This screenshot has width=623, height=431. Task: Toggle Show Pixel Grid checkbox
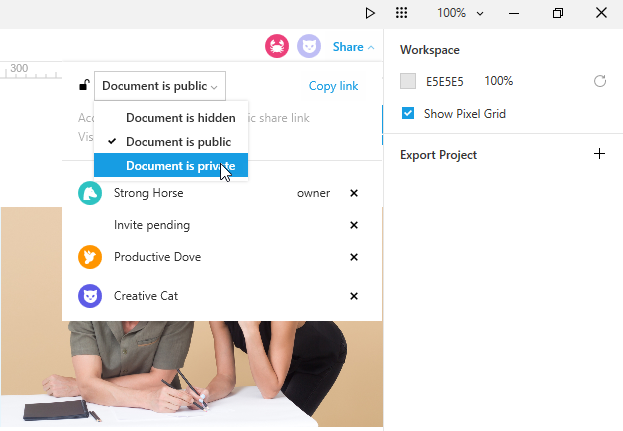(408, 113)
